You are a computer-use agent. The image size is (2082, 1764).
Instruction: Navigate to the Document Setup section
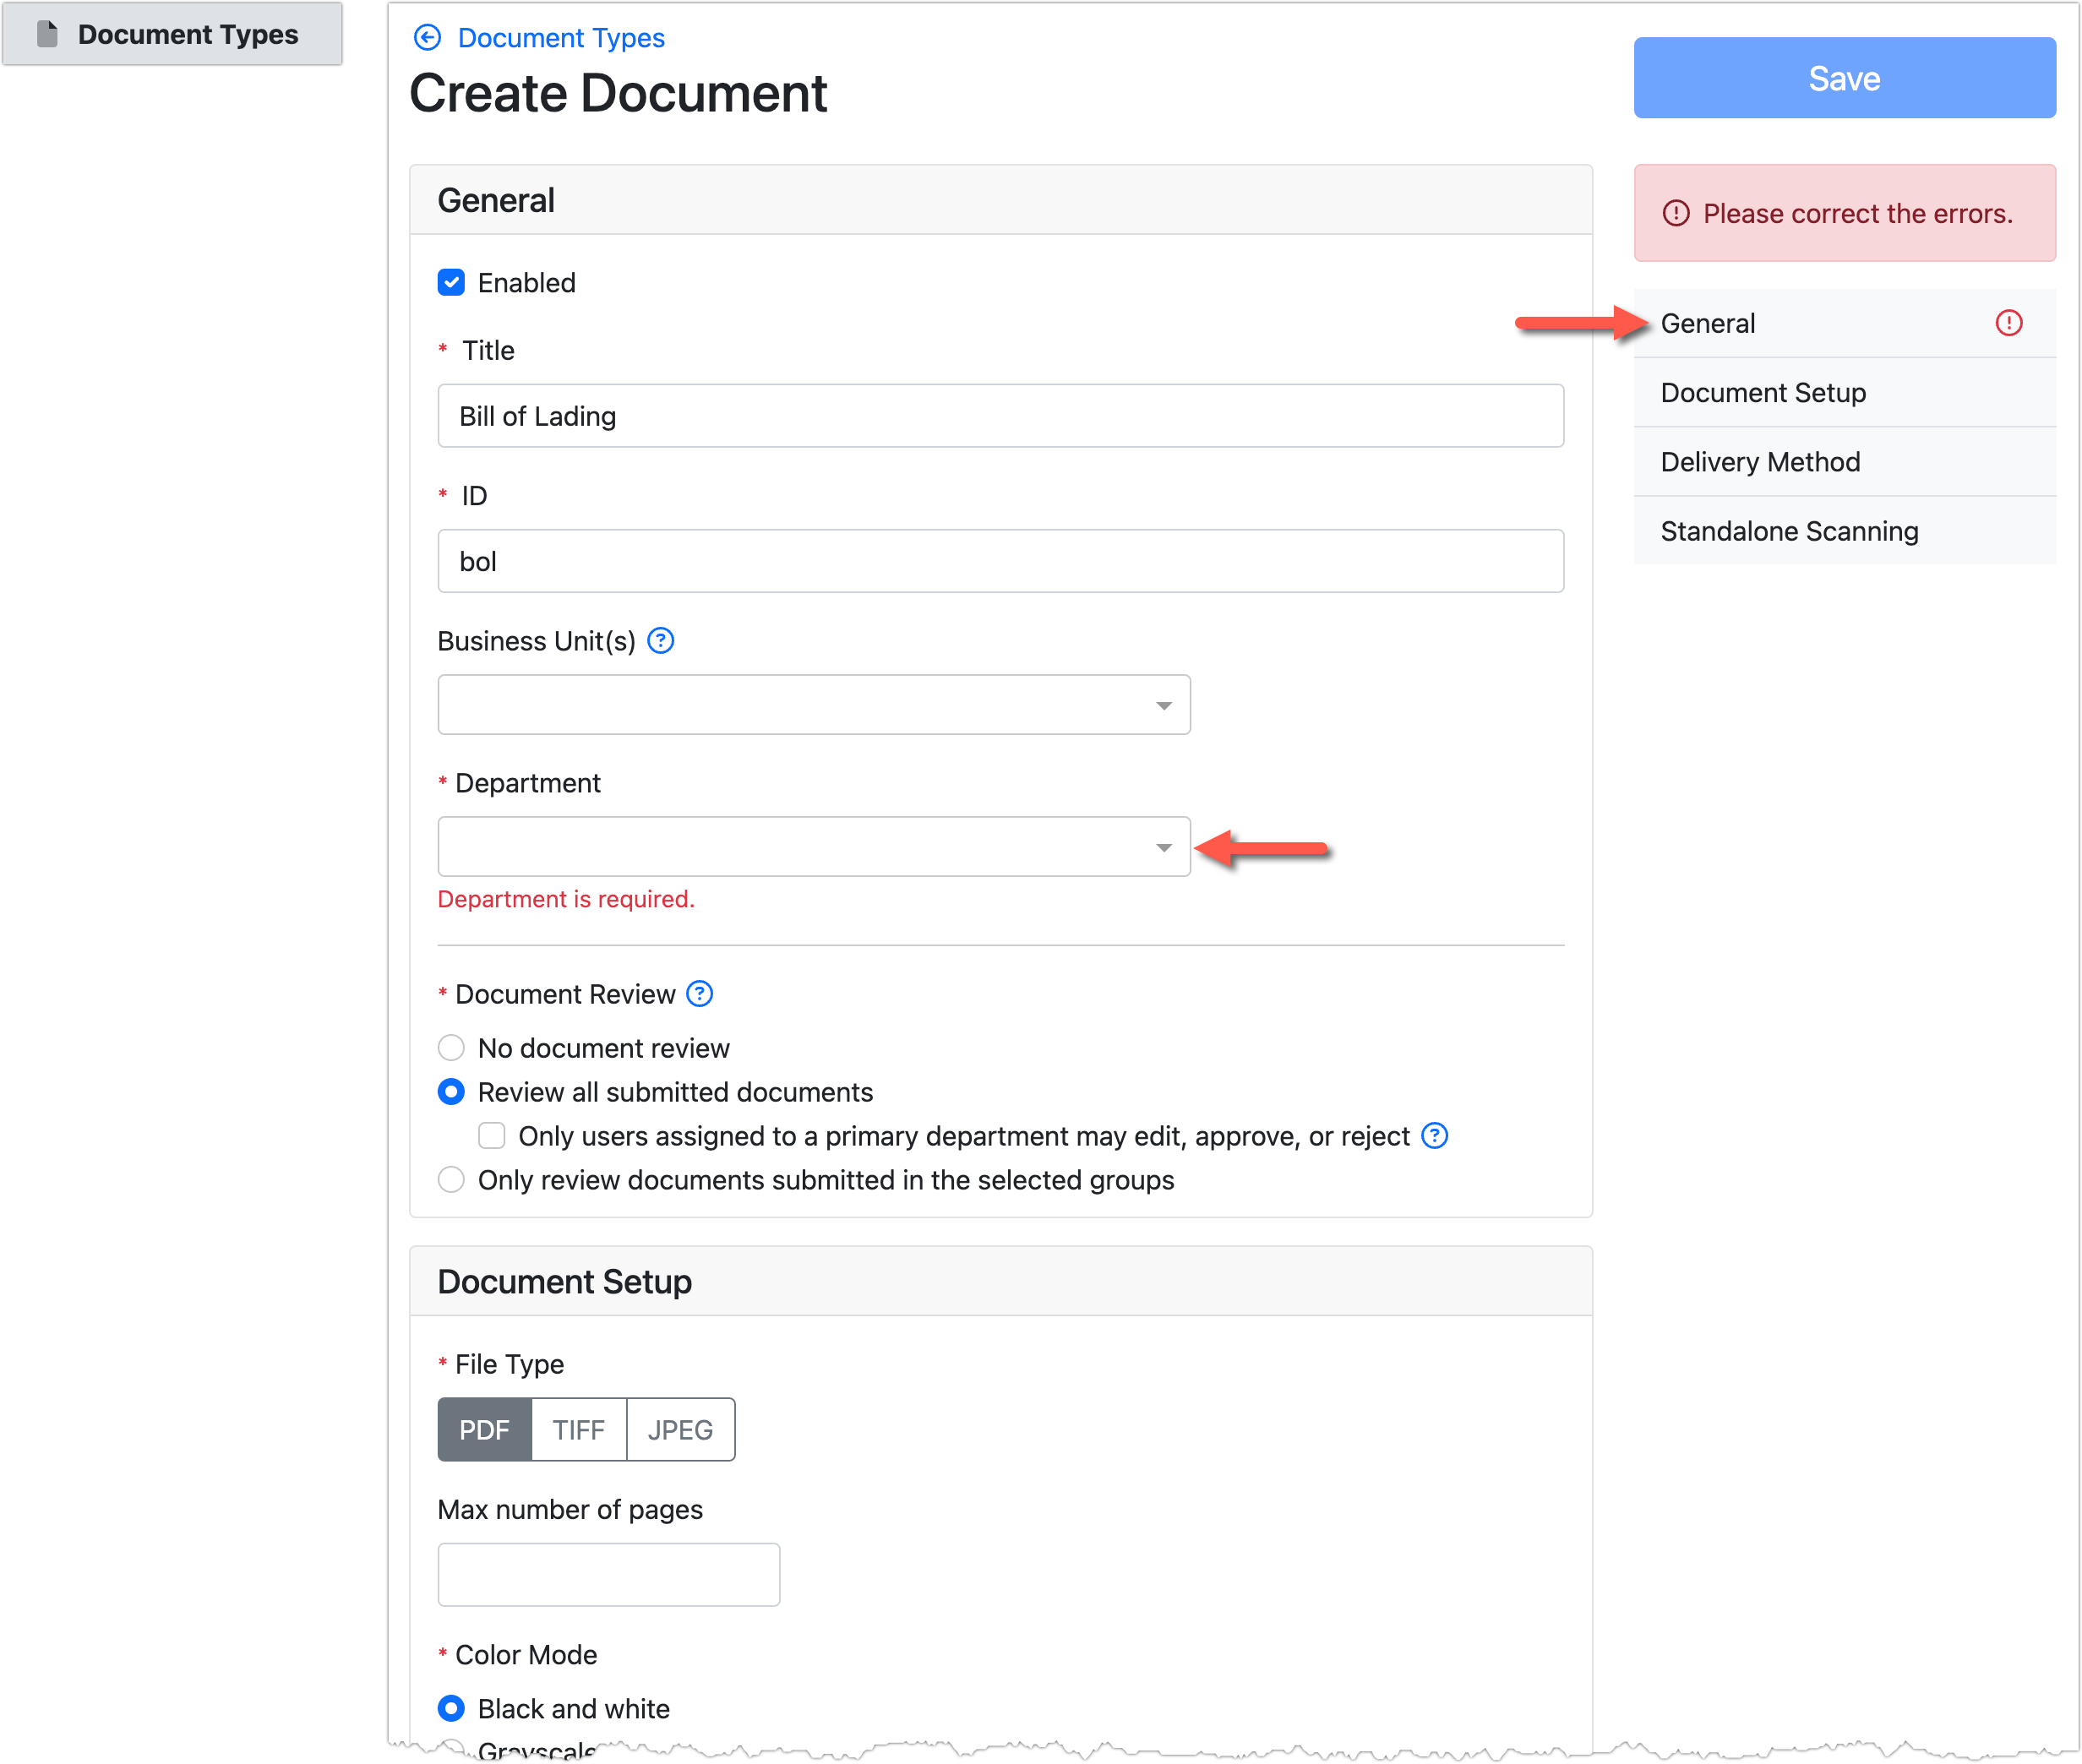1763,392
